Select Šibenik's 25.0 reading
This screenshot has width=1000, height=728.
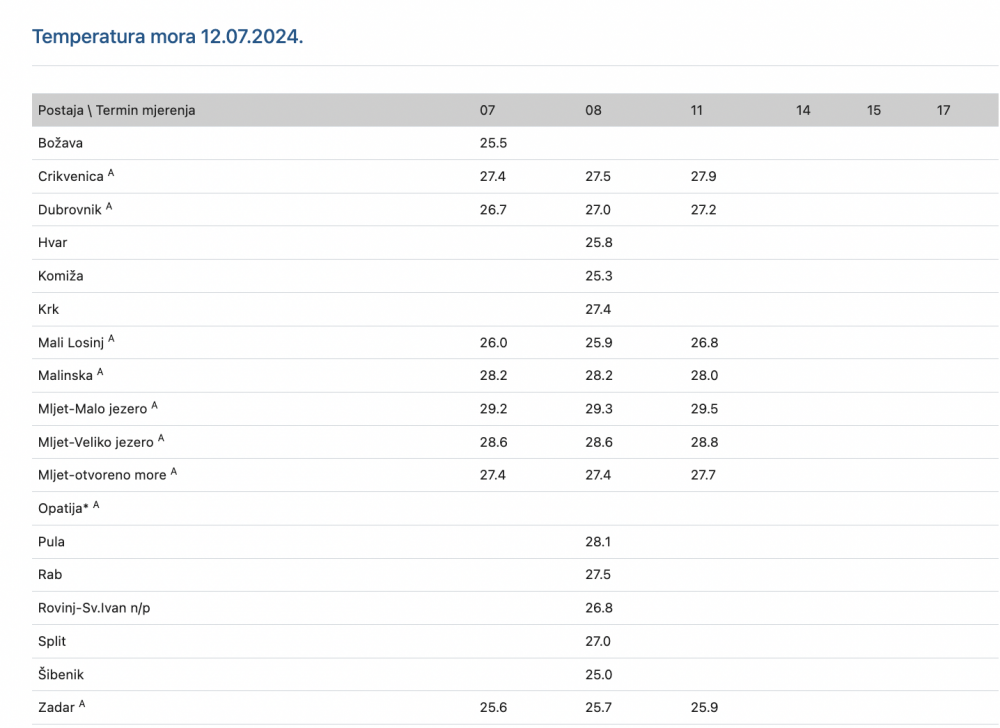pyautogui.click(x=599, y=674)
